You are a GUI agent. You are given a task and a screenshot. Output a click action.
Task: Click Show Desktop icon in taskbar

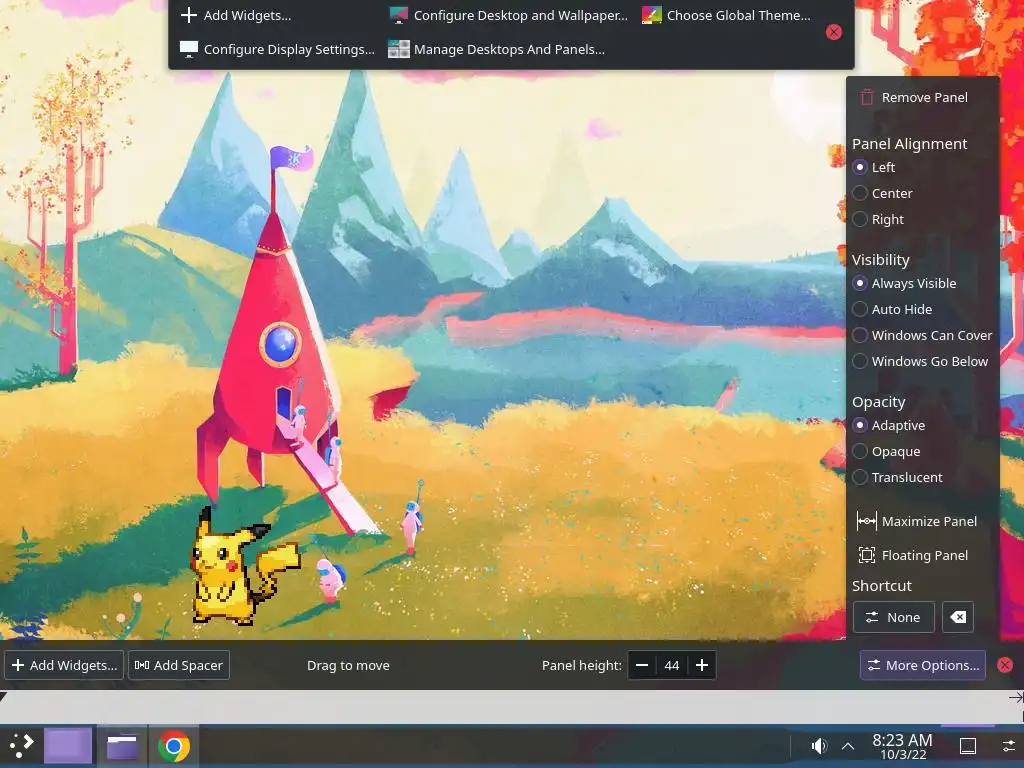pyautogui.click(x=968, y=746)
